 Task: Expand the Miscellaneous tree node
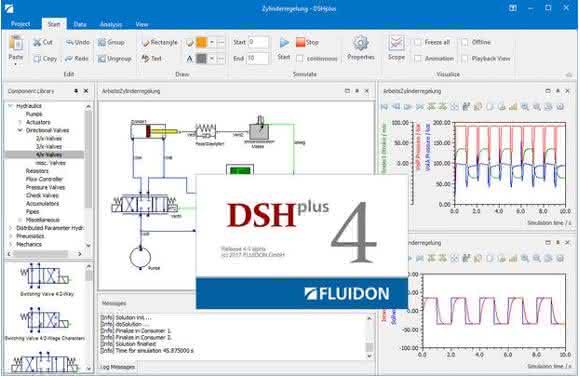tap(20, 220)
